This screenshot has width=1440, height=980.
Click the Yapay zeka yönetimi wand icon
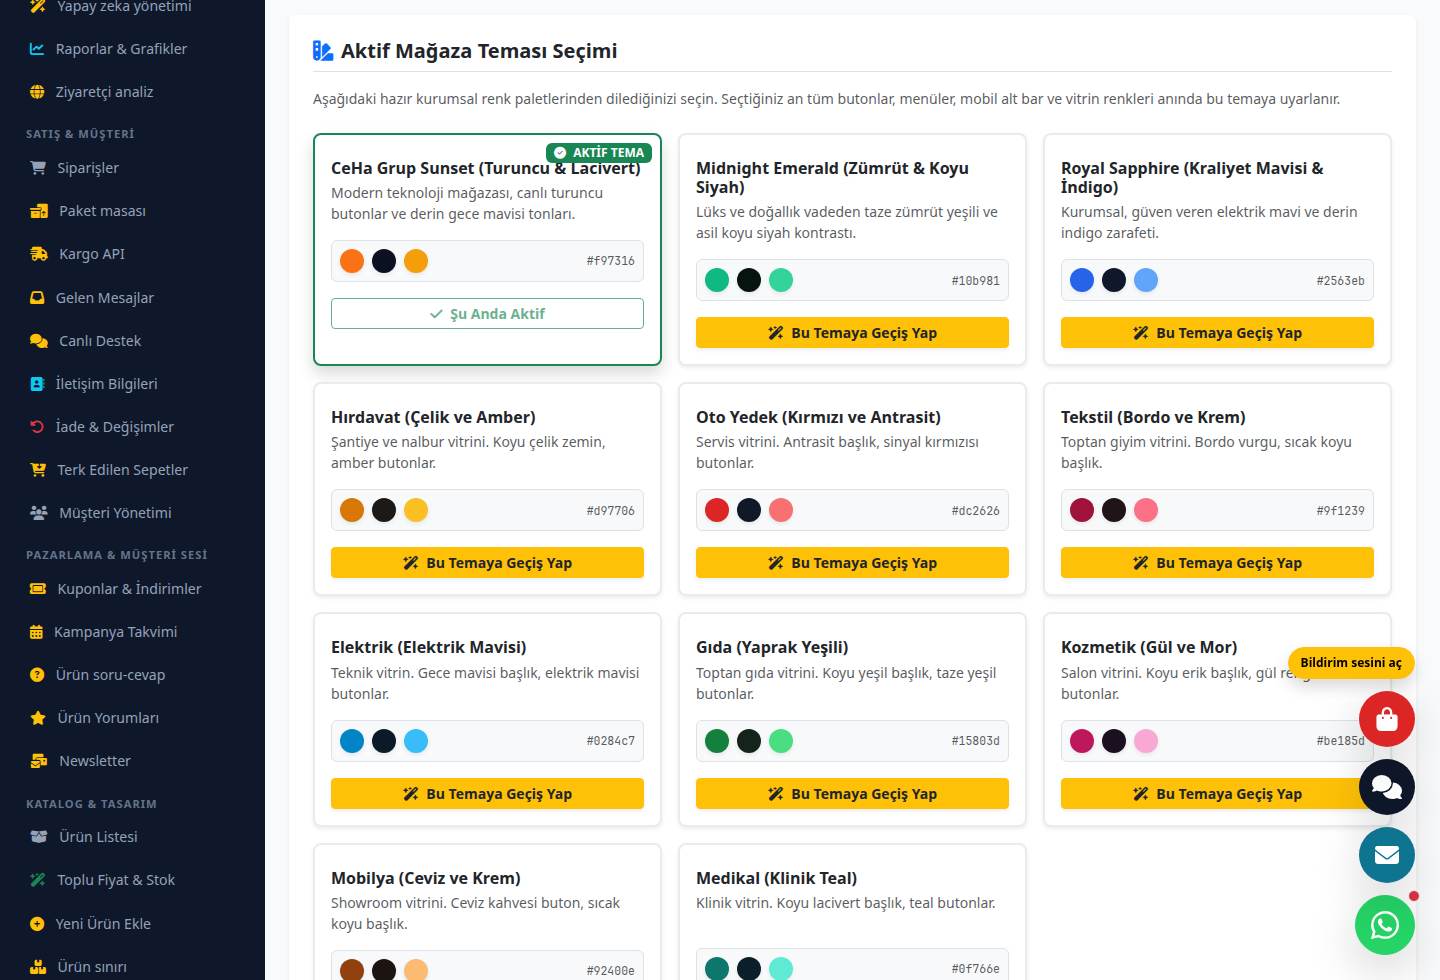point(38,6)
